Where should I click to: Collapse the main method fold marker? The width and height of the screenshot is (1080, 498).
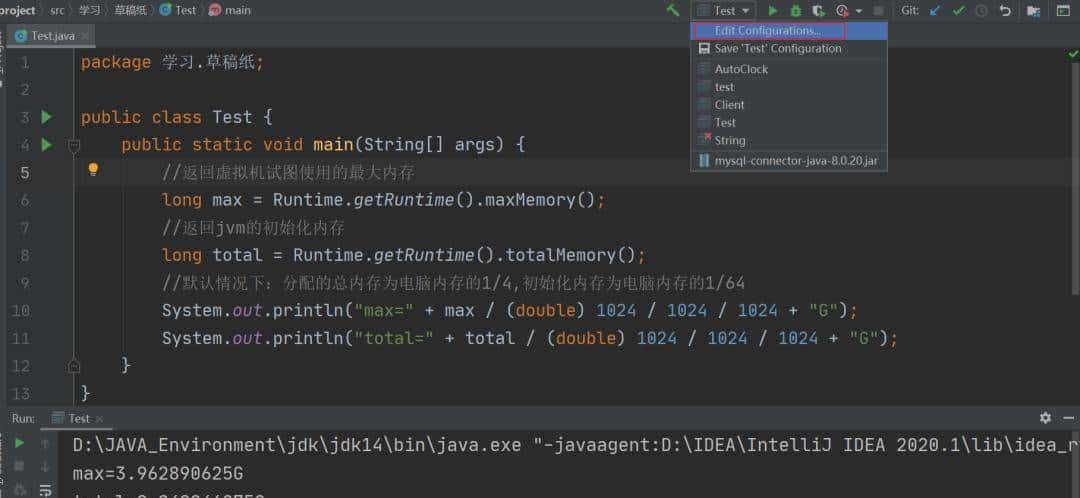click(73, 145)
